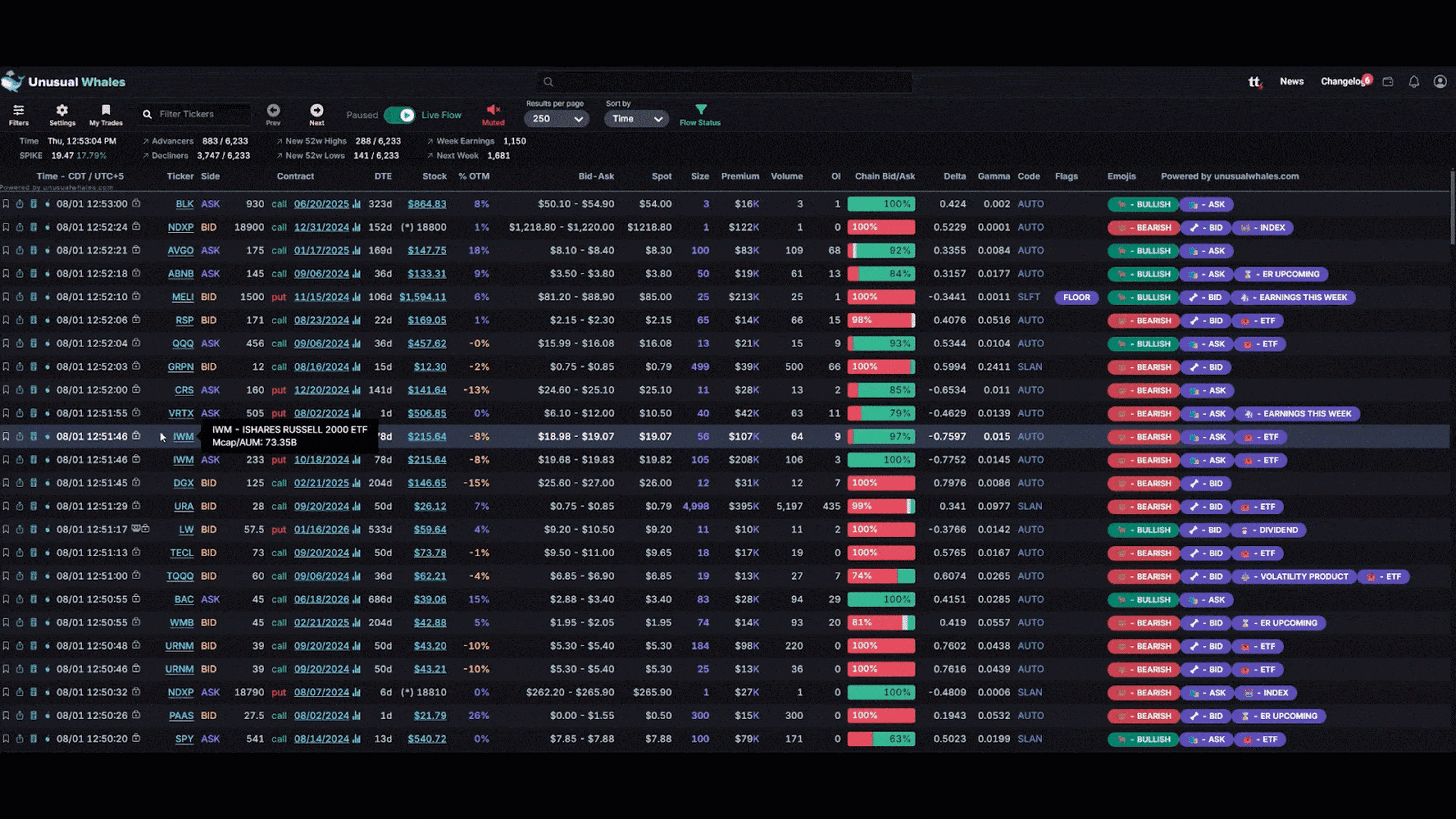The width and height of the screenshot is (1456, 819).
Task: Open My Trades bookmark icon
Action: point(106,110)
